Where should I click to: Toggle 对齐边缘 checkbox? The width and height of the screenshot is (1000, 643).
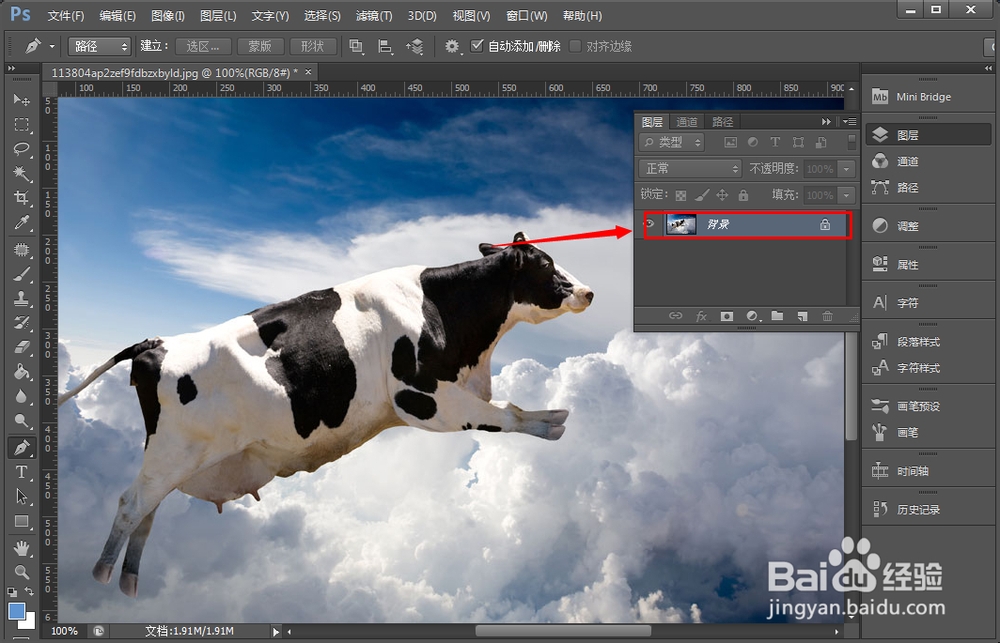click(575, 46)
